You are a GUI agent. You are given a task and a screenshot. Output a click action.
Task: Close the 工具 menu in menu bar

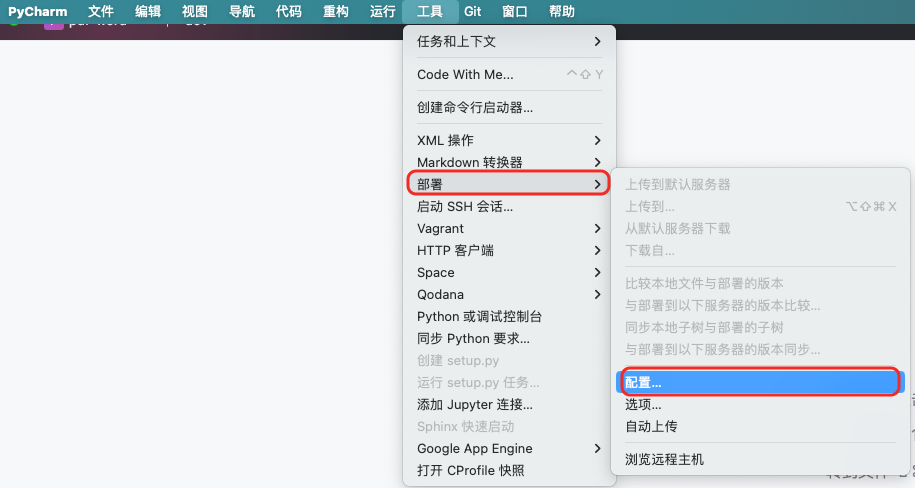tap(429, 11)
